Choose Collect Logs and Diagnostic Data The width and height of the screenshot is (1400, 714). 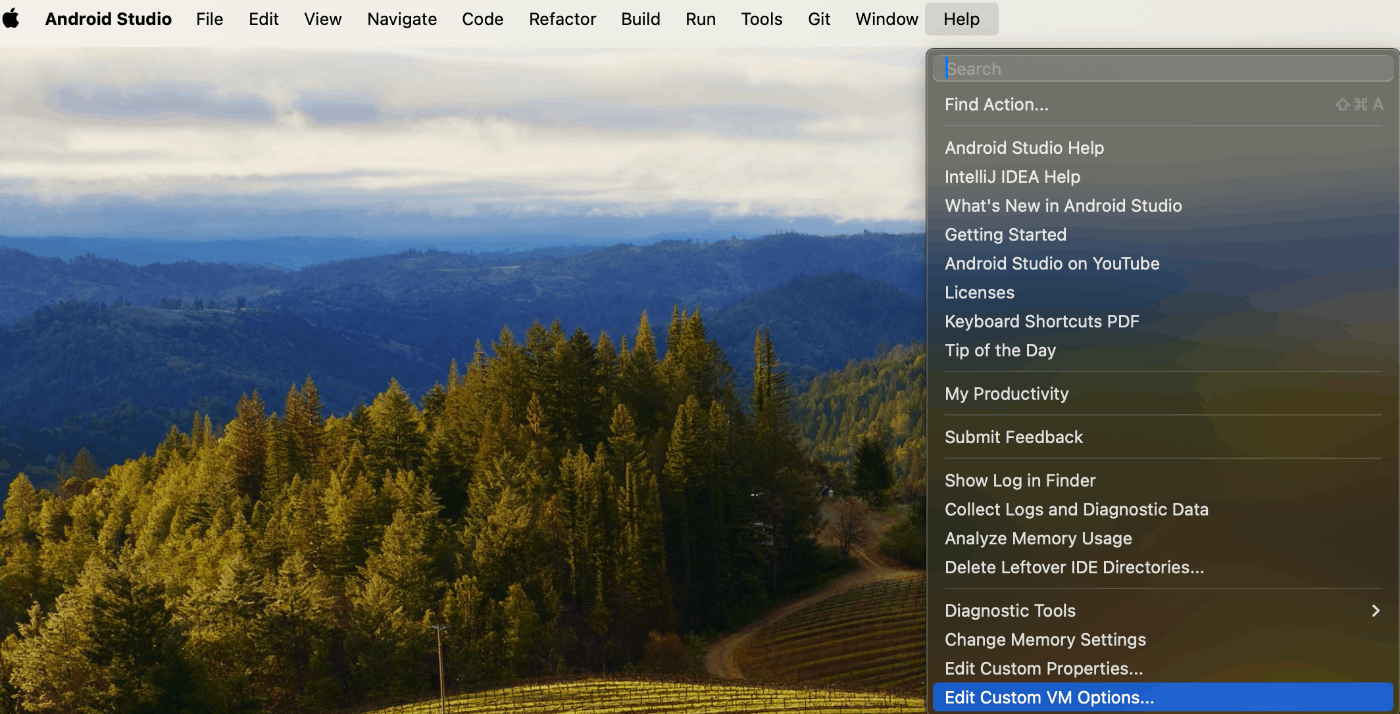click(1163, 509)
